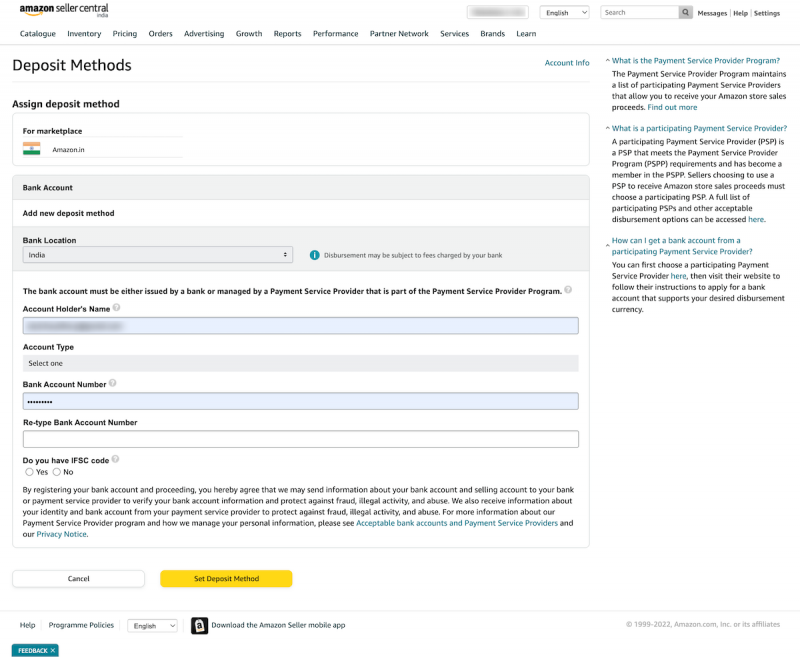Click help icon after Payment Service Provider Program sentence
The image size is (800, 657).
click(568, 290)
